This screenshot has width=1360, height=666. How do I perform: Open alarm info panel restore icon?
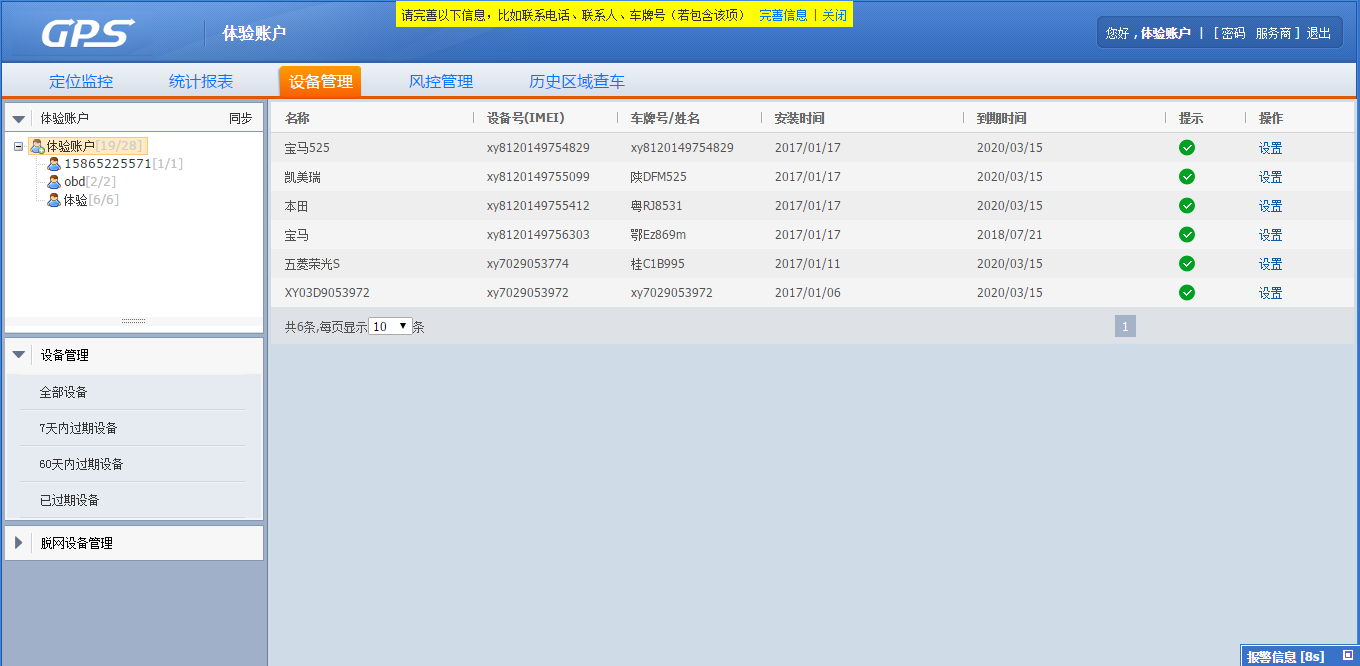point(1347,655)
